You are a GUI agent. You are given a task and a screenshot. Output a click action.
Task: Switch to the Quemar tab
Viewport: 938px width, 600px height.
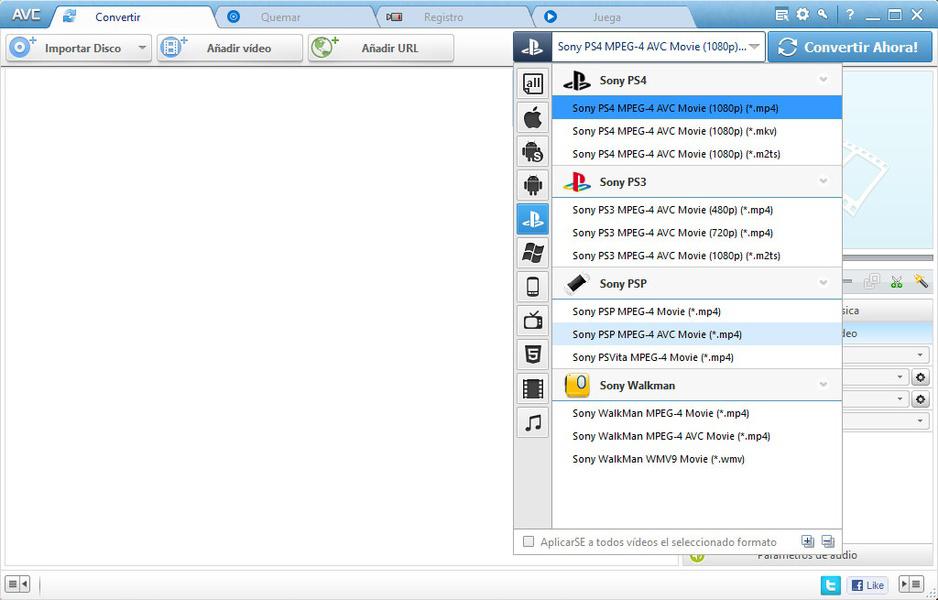(280, 17)
